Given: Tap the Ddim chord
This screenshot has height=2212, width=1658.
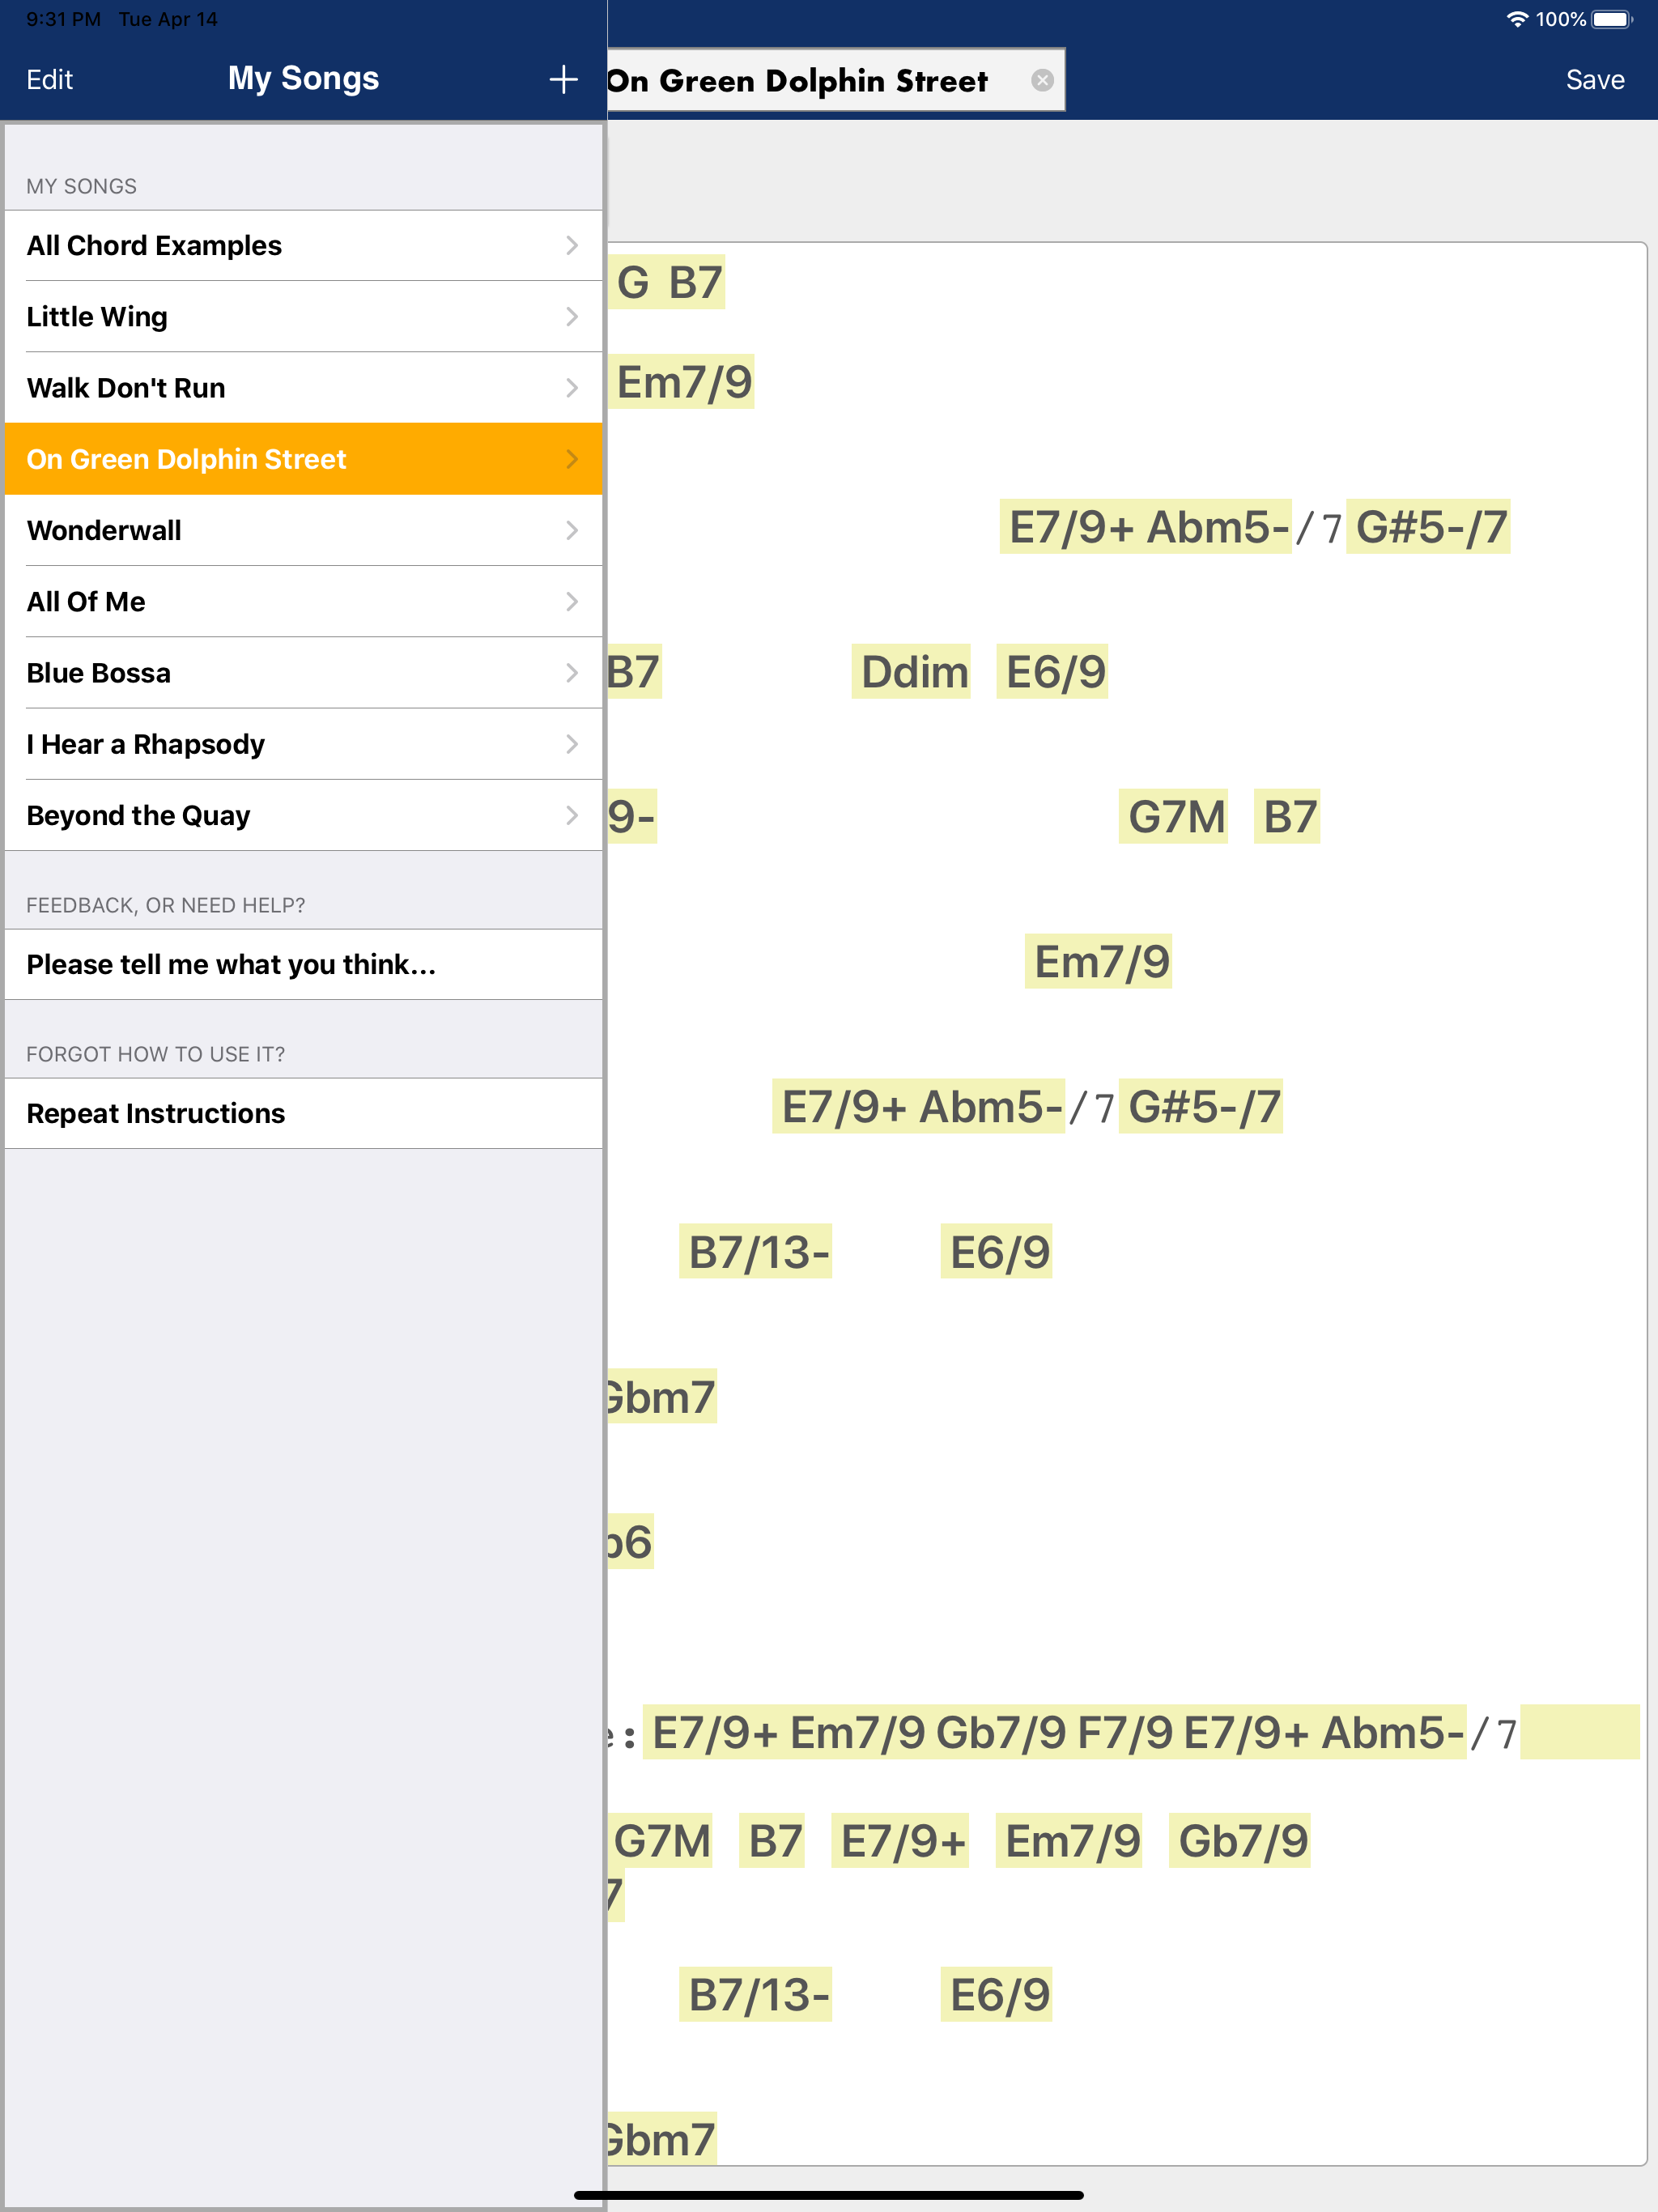Looking at the screenshot, I should (912, 671).
